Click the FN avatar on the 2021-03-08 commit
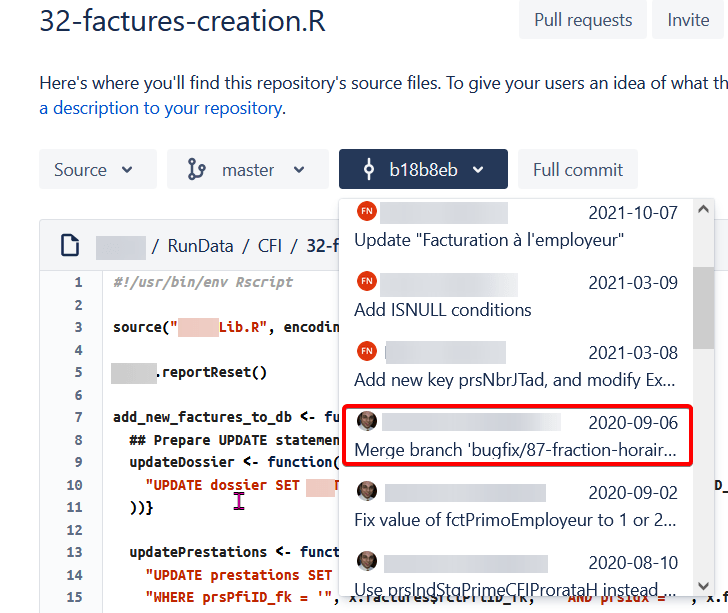This screenshot has height=613, width=728. click(x=367, y=351)
